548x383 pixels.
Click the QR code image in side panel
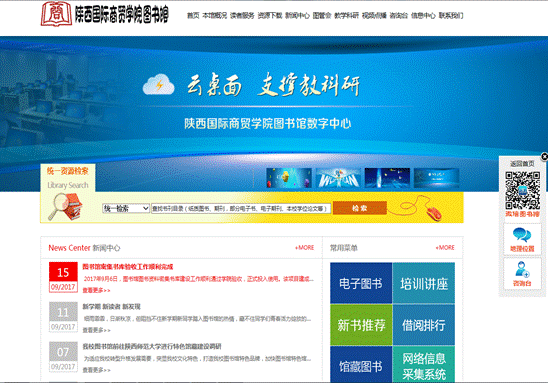point(522,190)
